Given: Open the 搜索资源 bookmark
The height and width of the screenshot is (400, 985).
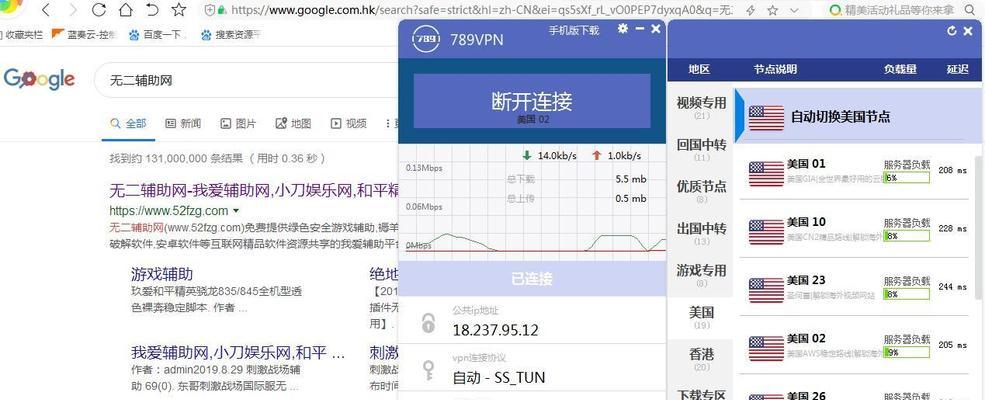Looking at the screenshot, I should click(x=231, y=35).
